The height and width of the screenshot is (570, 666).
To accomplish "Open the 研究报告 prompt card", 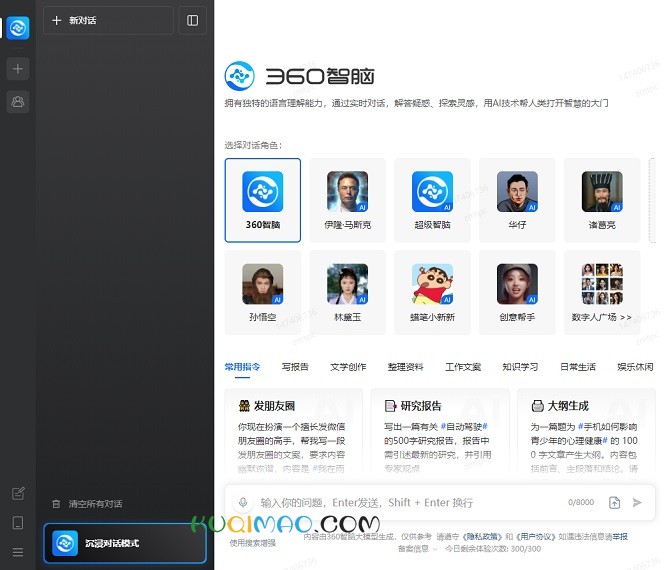I will pos(440,432).
